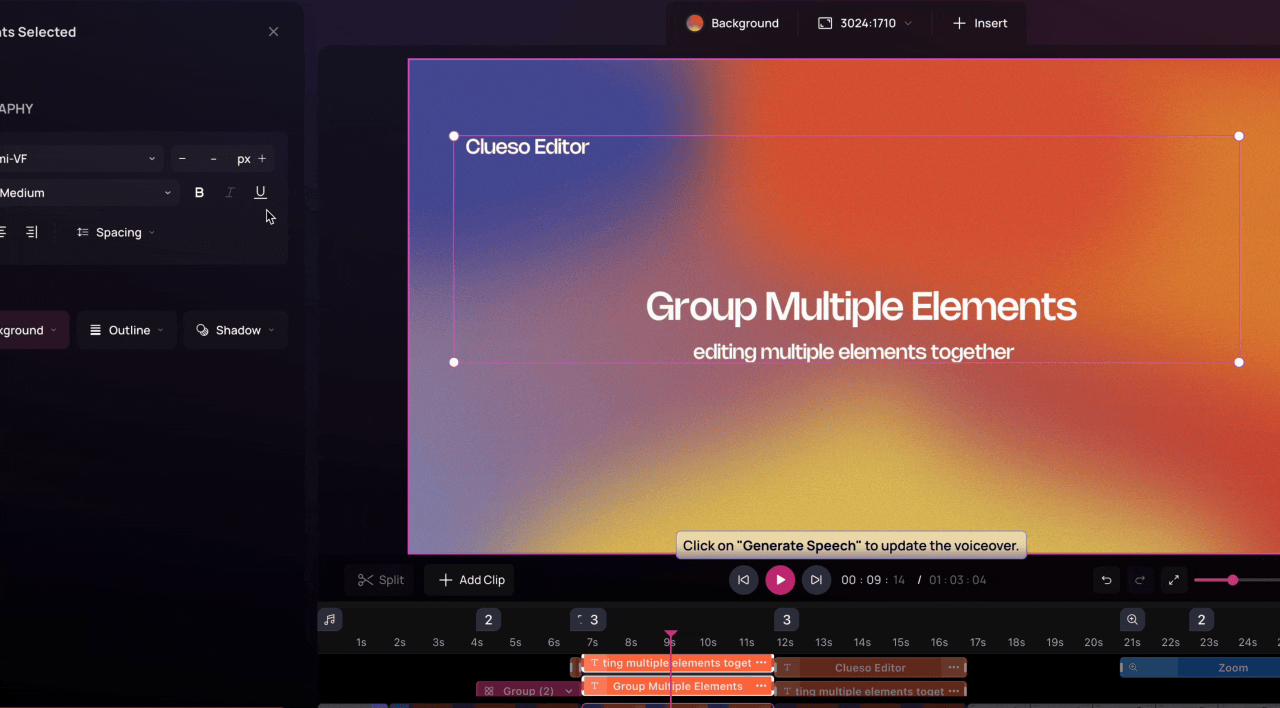Select the Group Multiple Elements timeline clip
This screenshot has height=708, width=1280.
[x=677, y=686]
